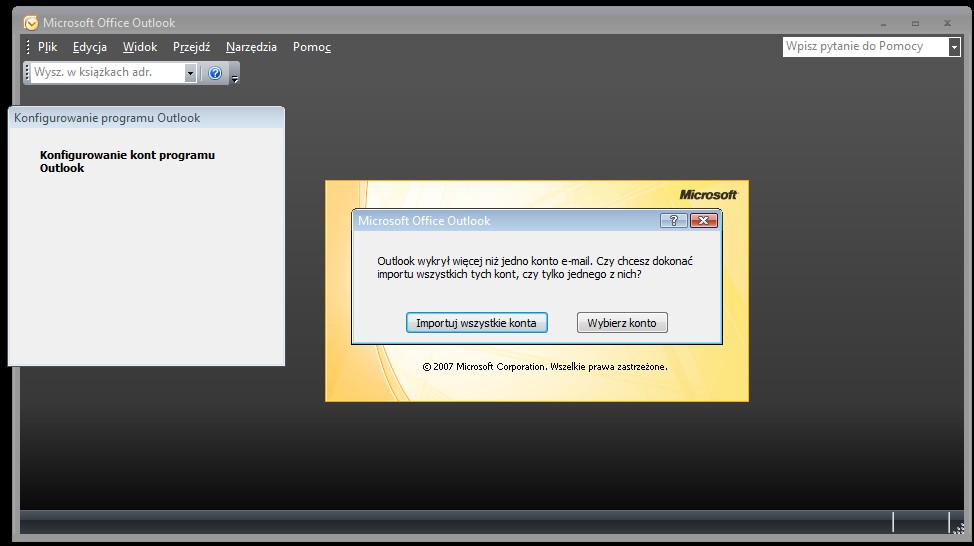This screenshot has width=974, height=546.
Task: Click the resize grip in status bar
Action: click(958, 527)
